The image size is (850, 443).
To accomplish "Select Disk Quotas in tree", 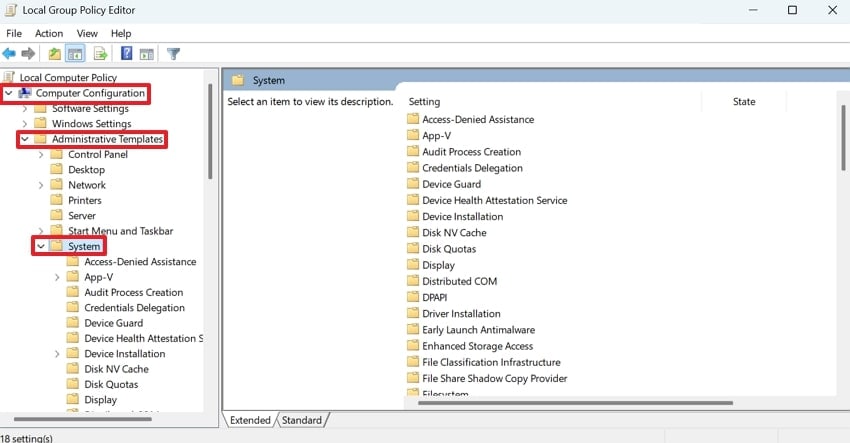I will click(111, 384).
